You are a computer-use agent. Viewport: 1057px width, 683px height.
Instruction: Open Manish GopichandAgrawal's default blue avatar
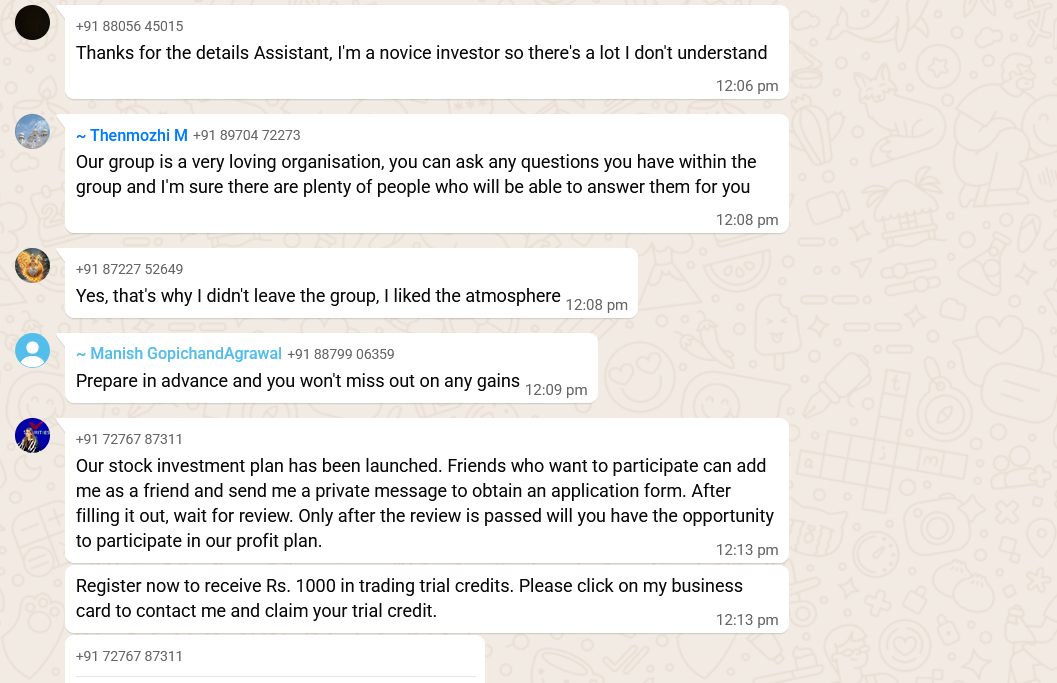[x=33, y=351]
